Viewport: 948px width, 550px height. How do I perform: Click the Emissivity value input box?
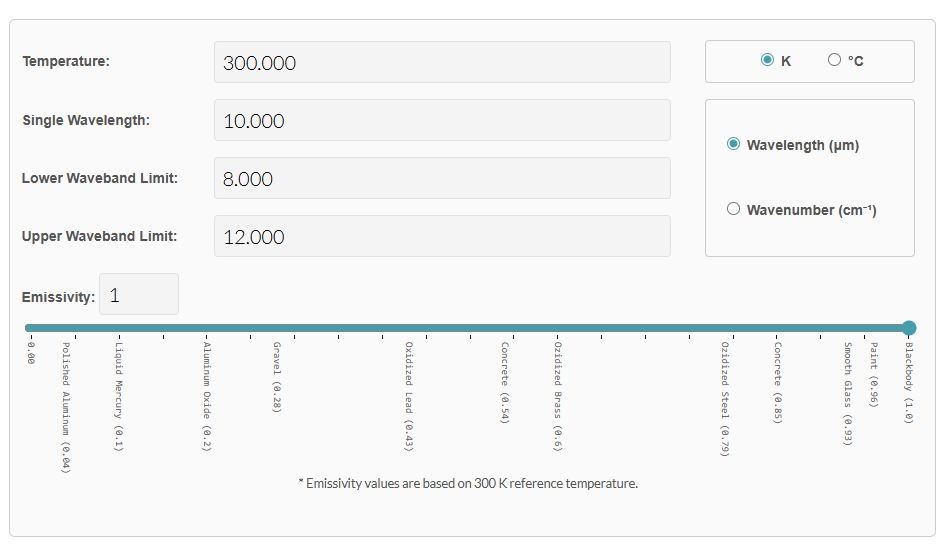tap(139, 295)
